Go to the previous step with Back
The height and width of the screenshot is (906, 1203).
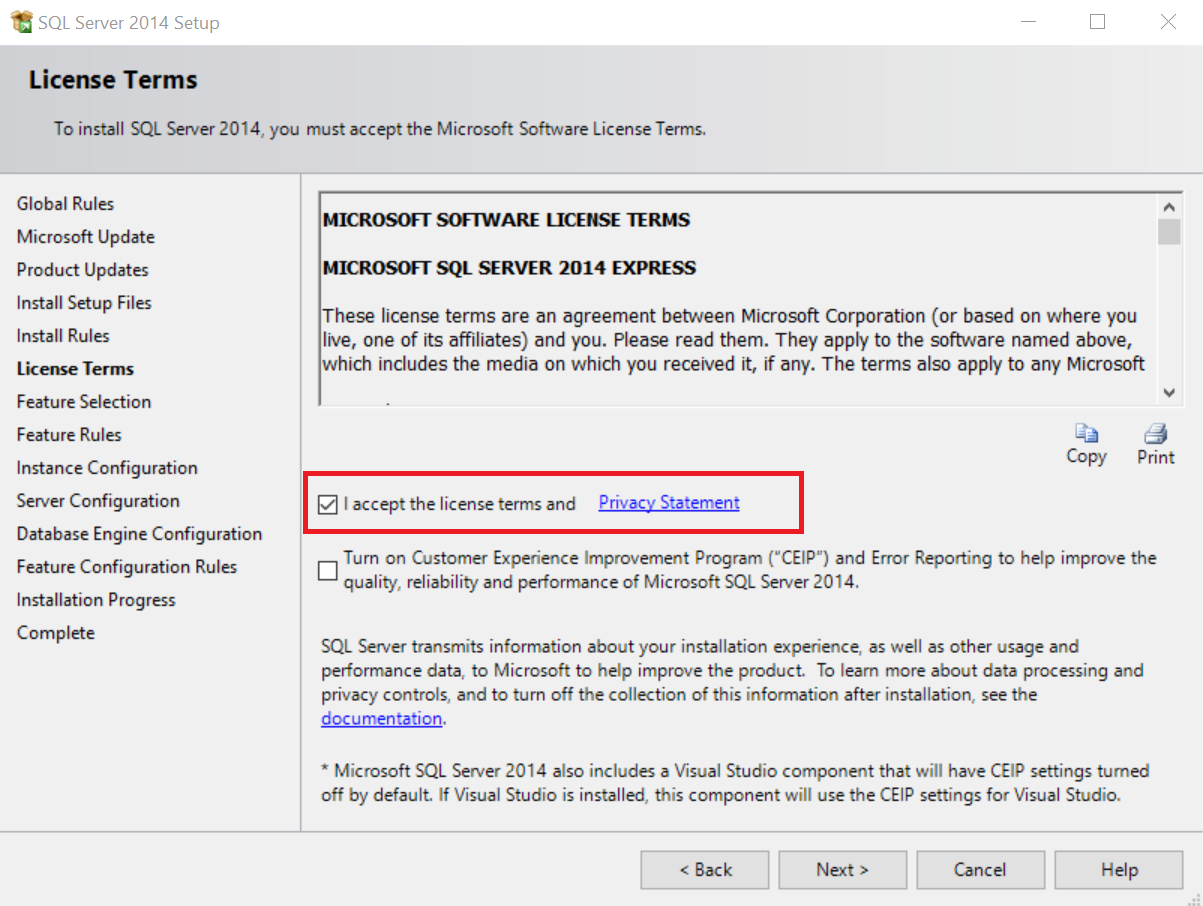(705, 870)
